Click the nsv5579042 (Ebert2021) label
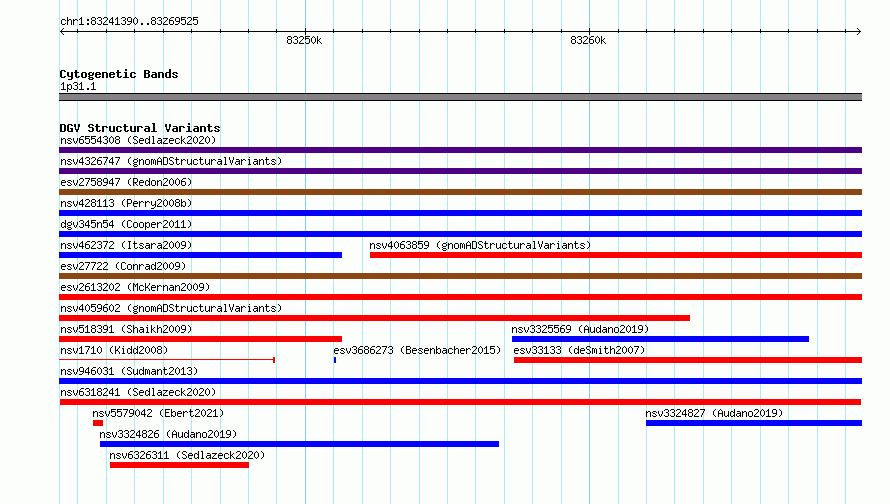Screen dimensions: 890x504 (158, 413)
